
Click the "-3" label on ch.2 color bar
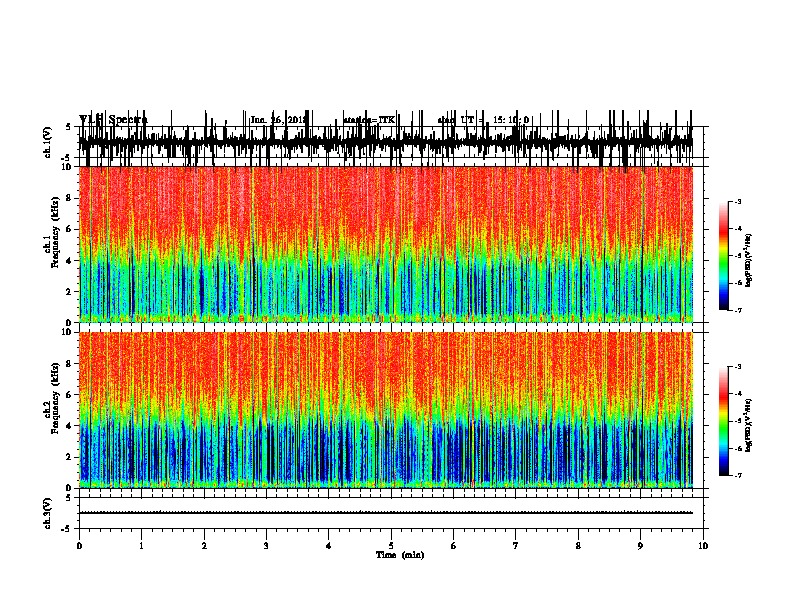(737, 367)
